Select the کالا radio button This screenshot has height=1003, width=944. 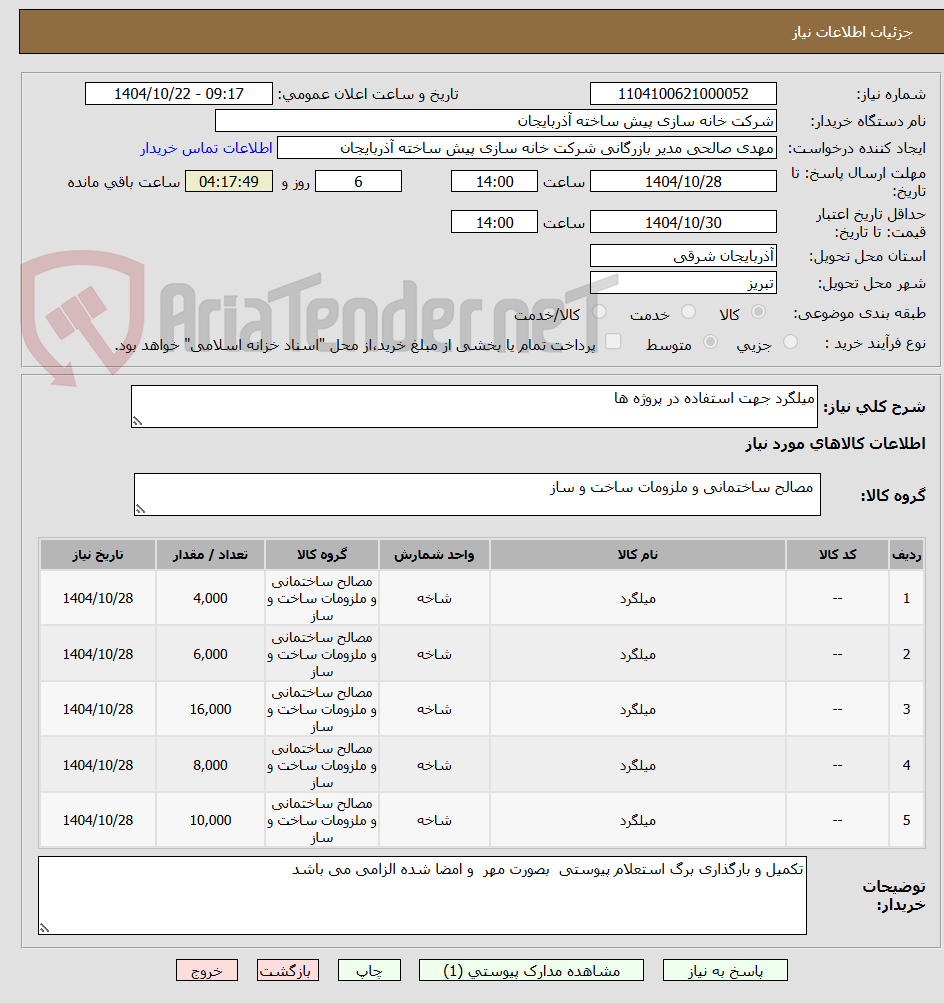[758, 312]
